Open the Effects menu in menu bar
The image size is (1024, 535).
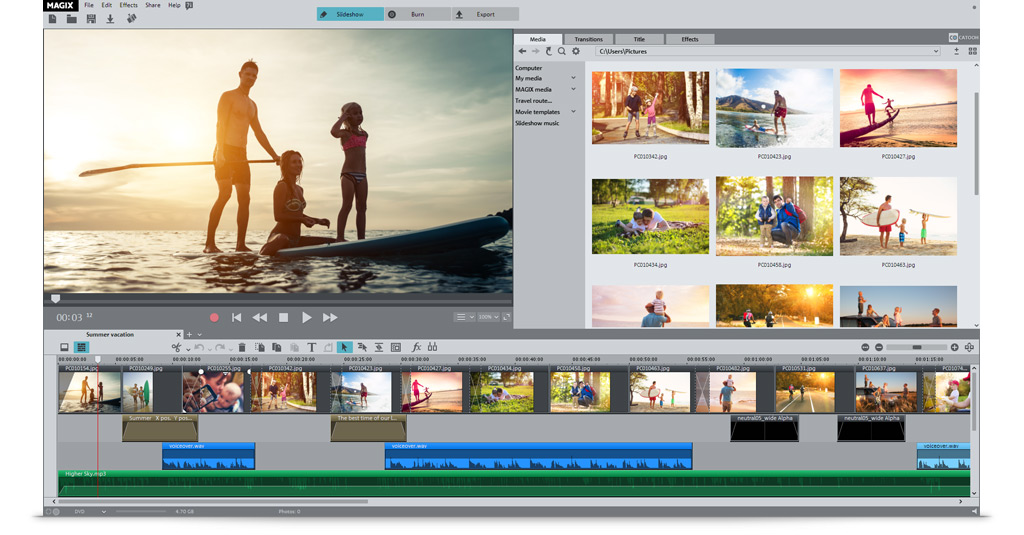[128, 5]
